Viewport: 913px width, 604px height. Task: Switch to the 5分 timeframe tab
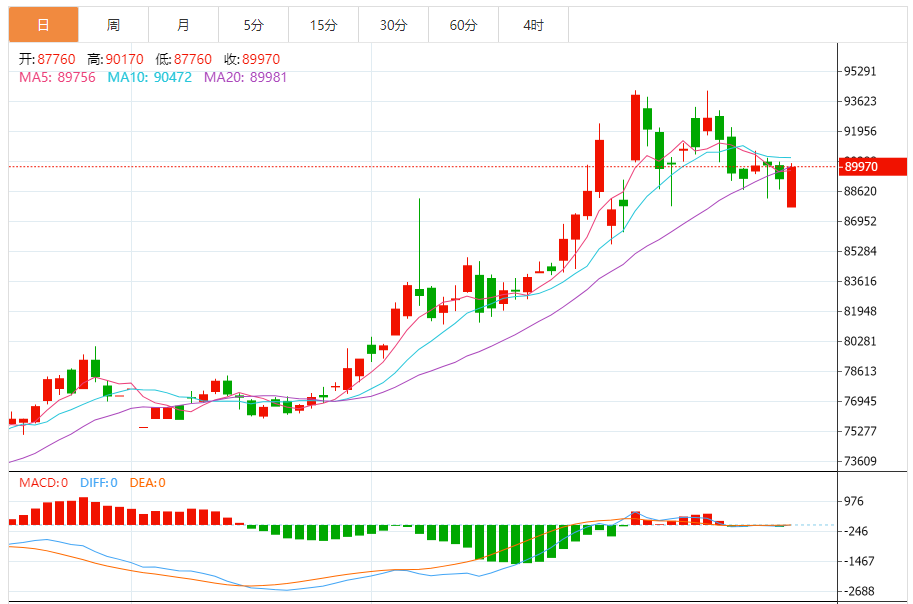pyautogui.click(x=253, y=25)
